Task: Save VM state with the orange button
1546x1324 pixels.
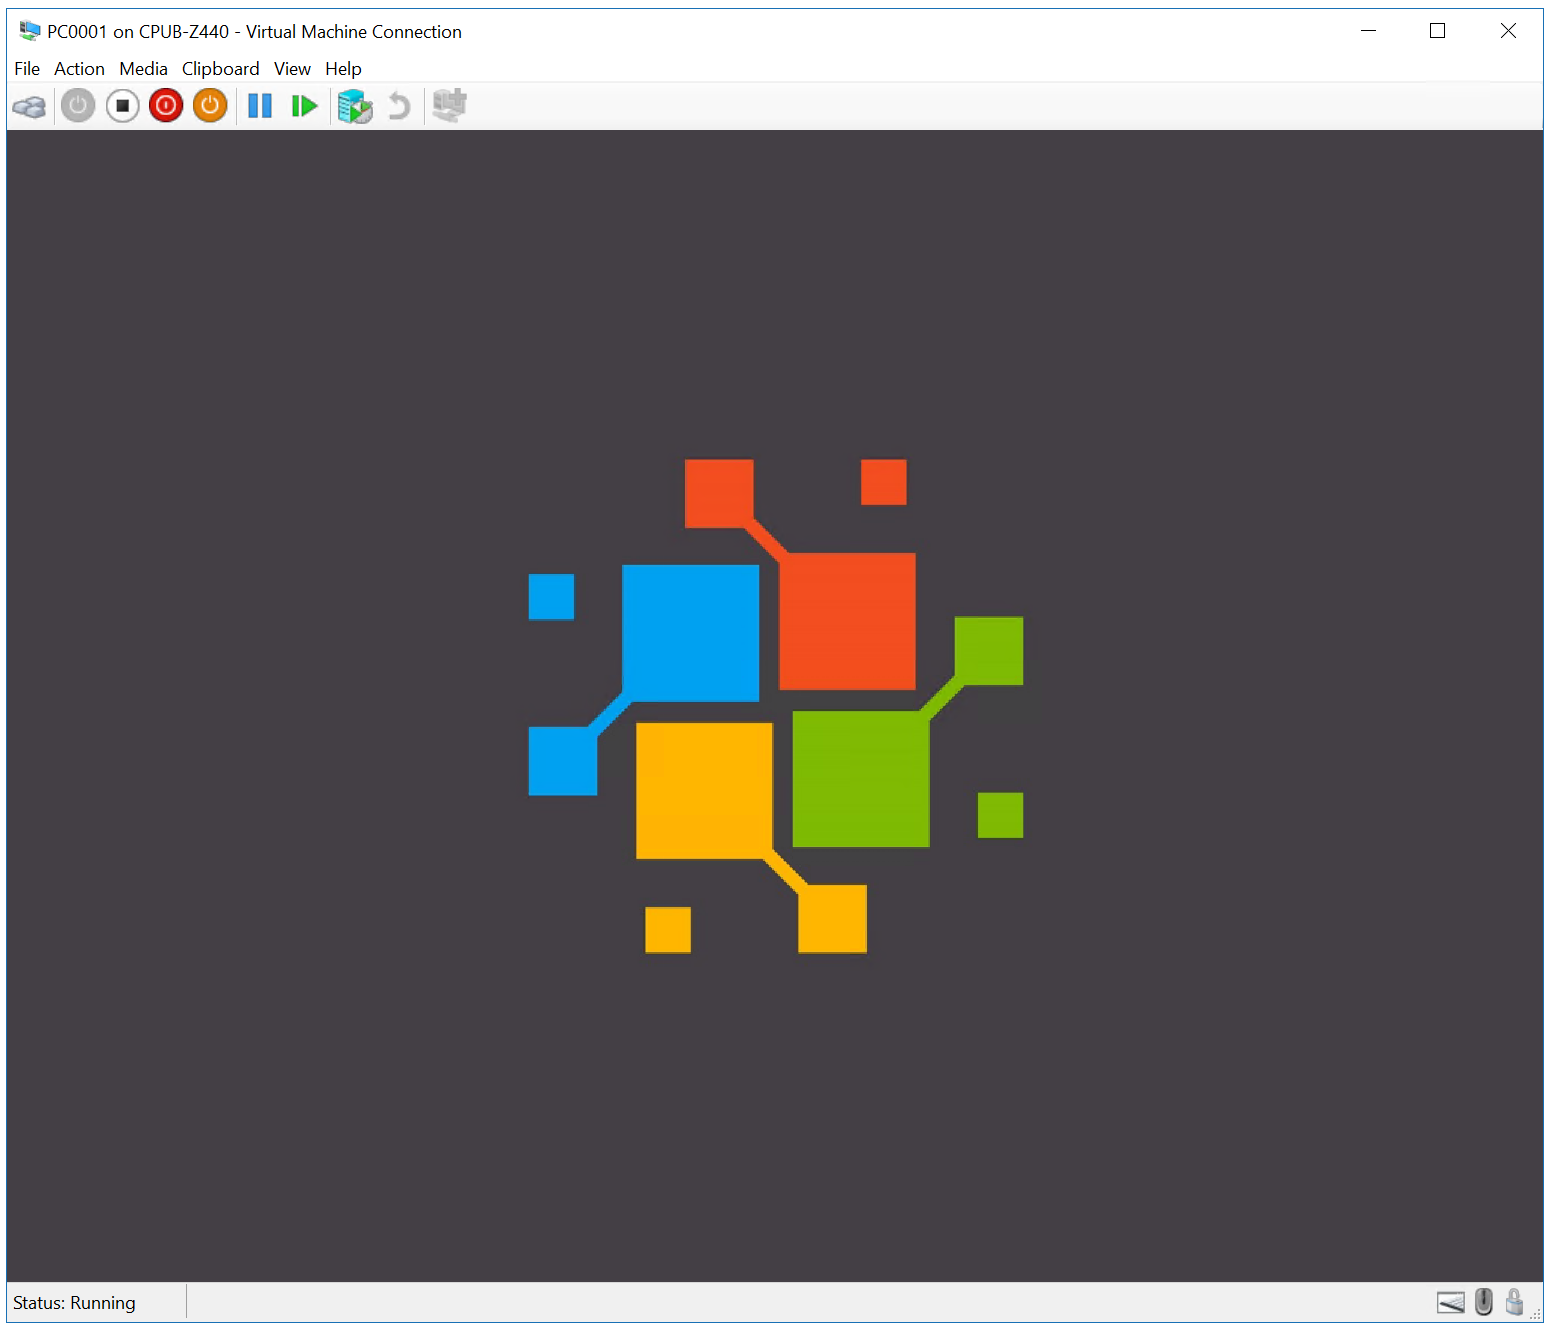Action: (210, 106)
